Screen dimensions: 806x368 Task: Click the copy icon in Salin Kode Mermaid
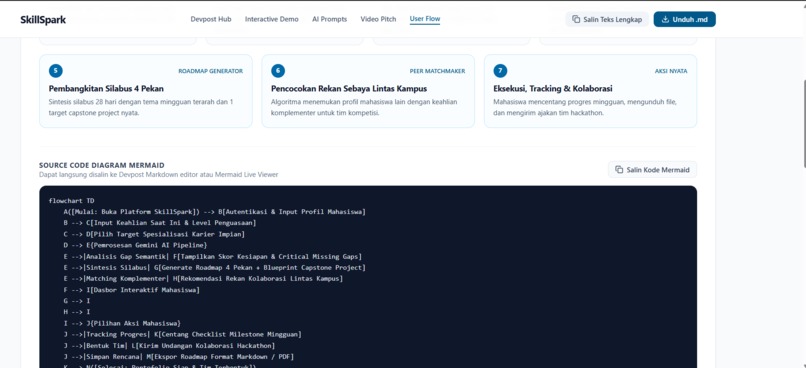pos(619,170)
